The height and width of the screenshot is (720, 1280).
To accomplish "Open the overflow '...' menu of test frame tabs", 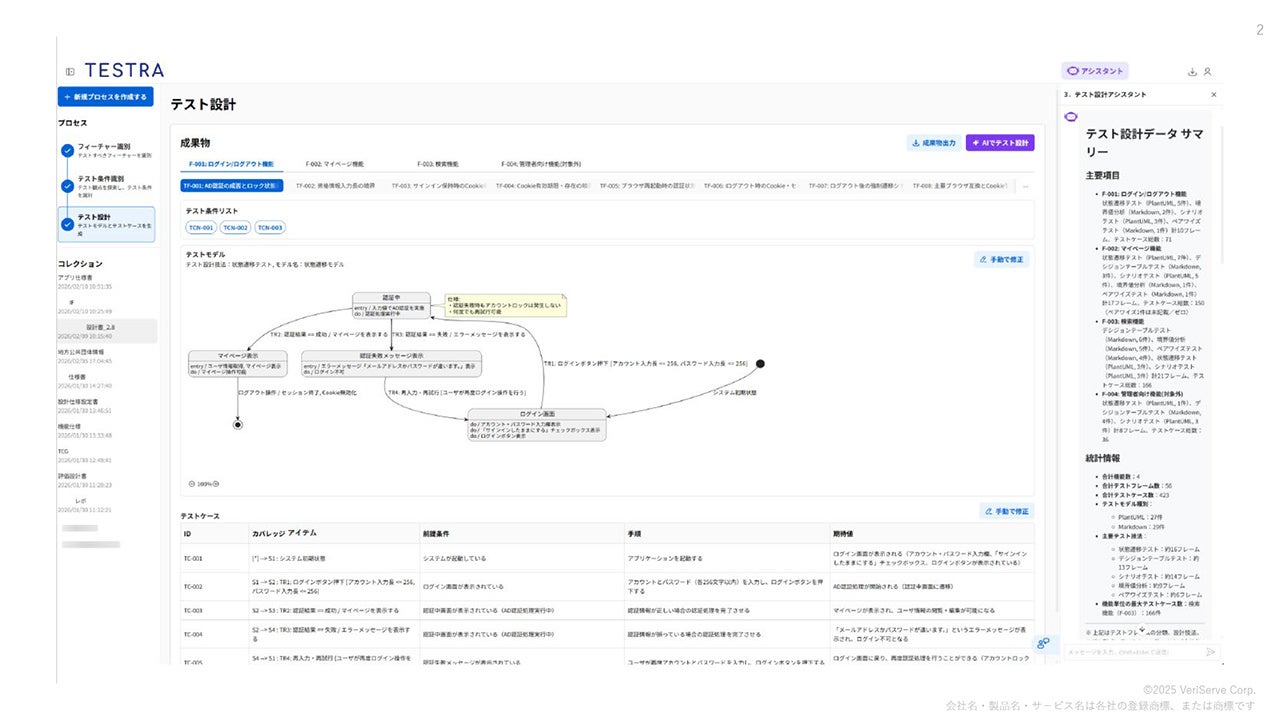I will pos(1025,186).
